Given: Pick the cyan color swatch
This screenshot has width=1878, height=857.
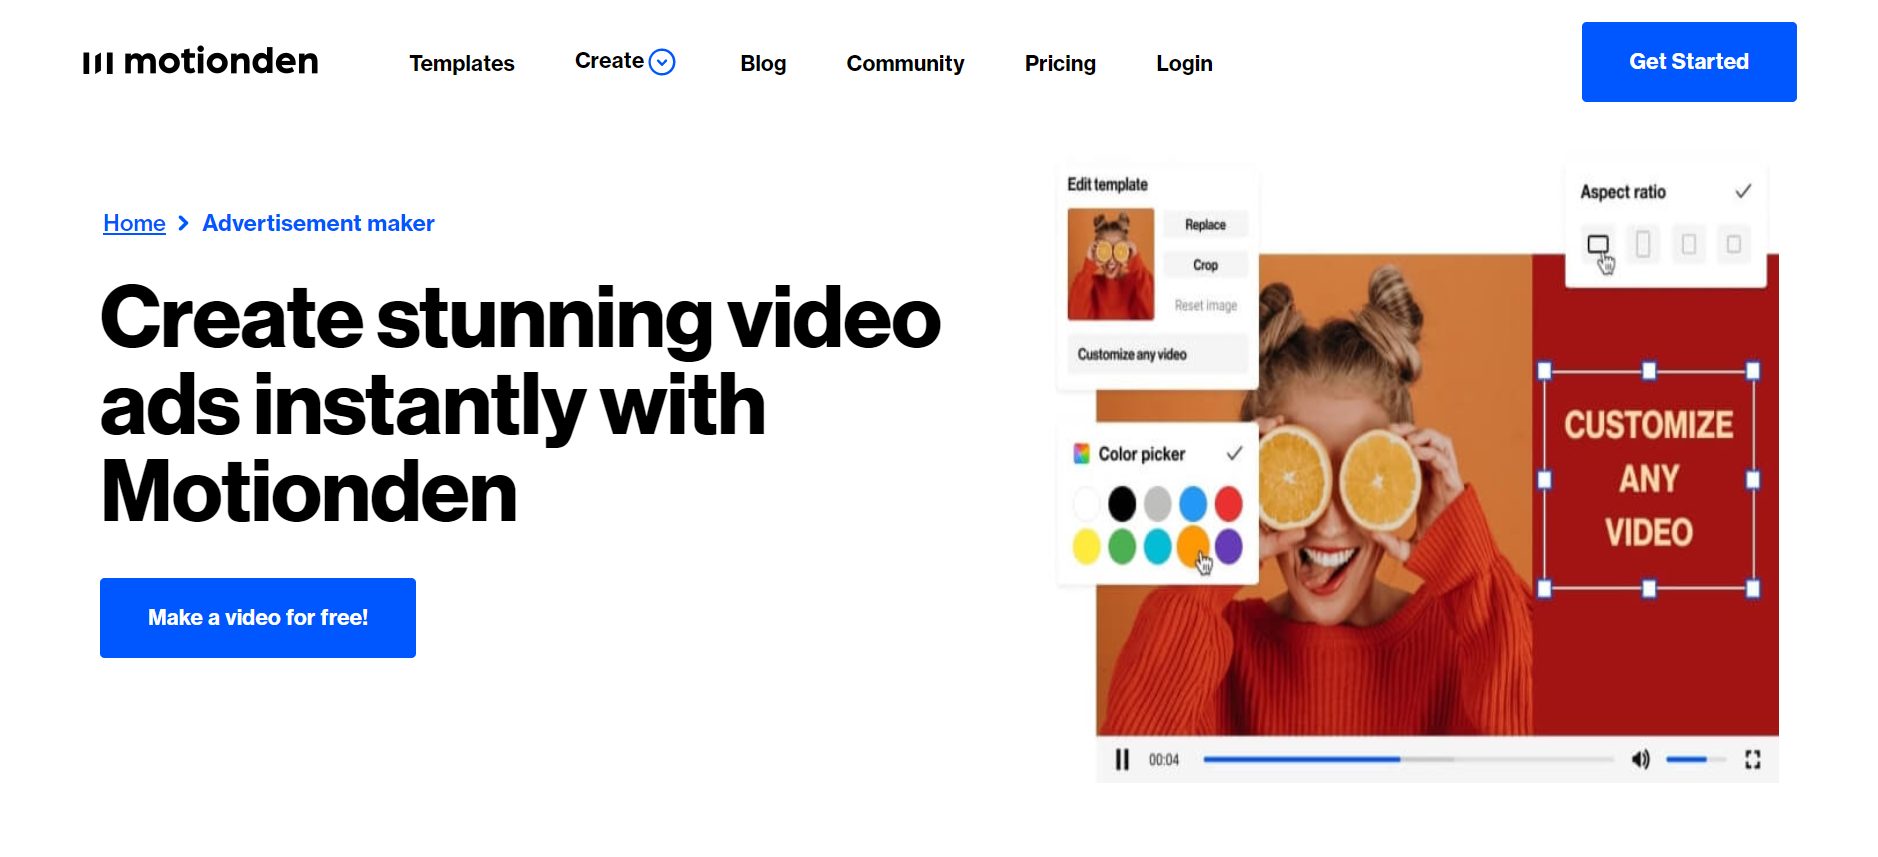Looking at the screenshot, I should point(1157,546).
